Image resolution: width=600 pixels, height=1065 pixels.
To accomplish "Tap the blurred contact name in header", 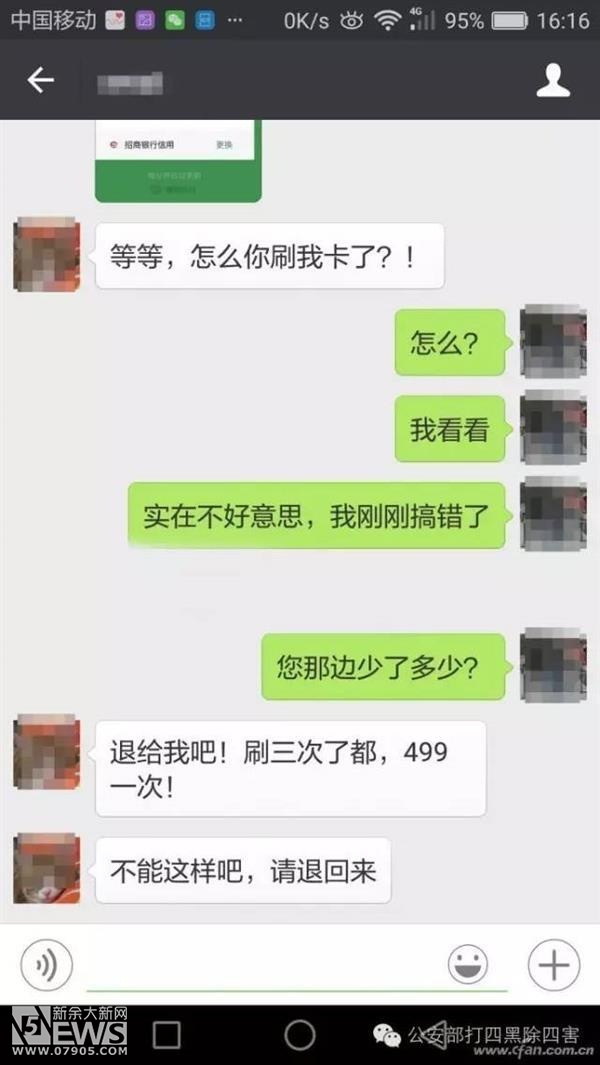I will point(130,82).
